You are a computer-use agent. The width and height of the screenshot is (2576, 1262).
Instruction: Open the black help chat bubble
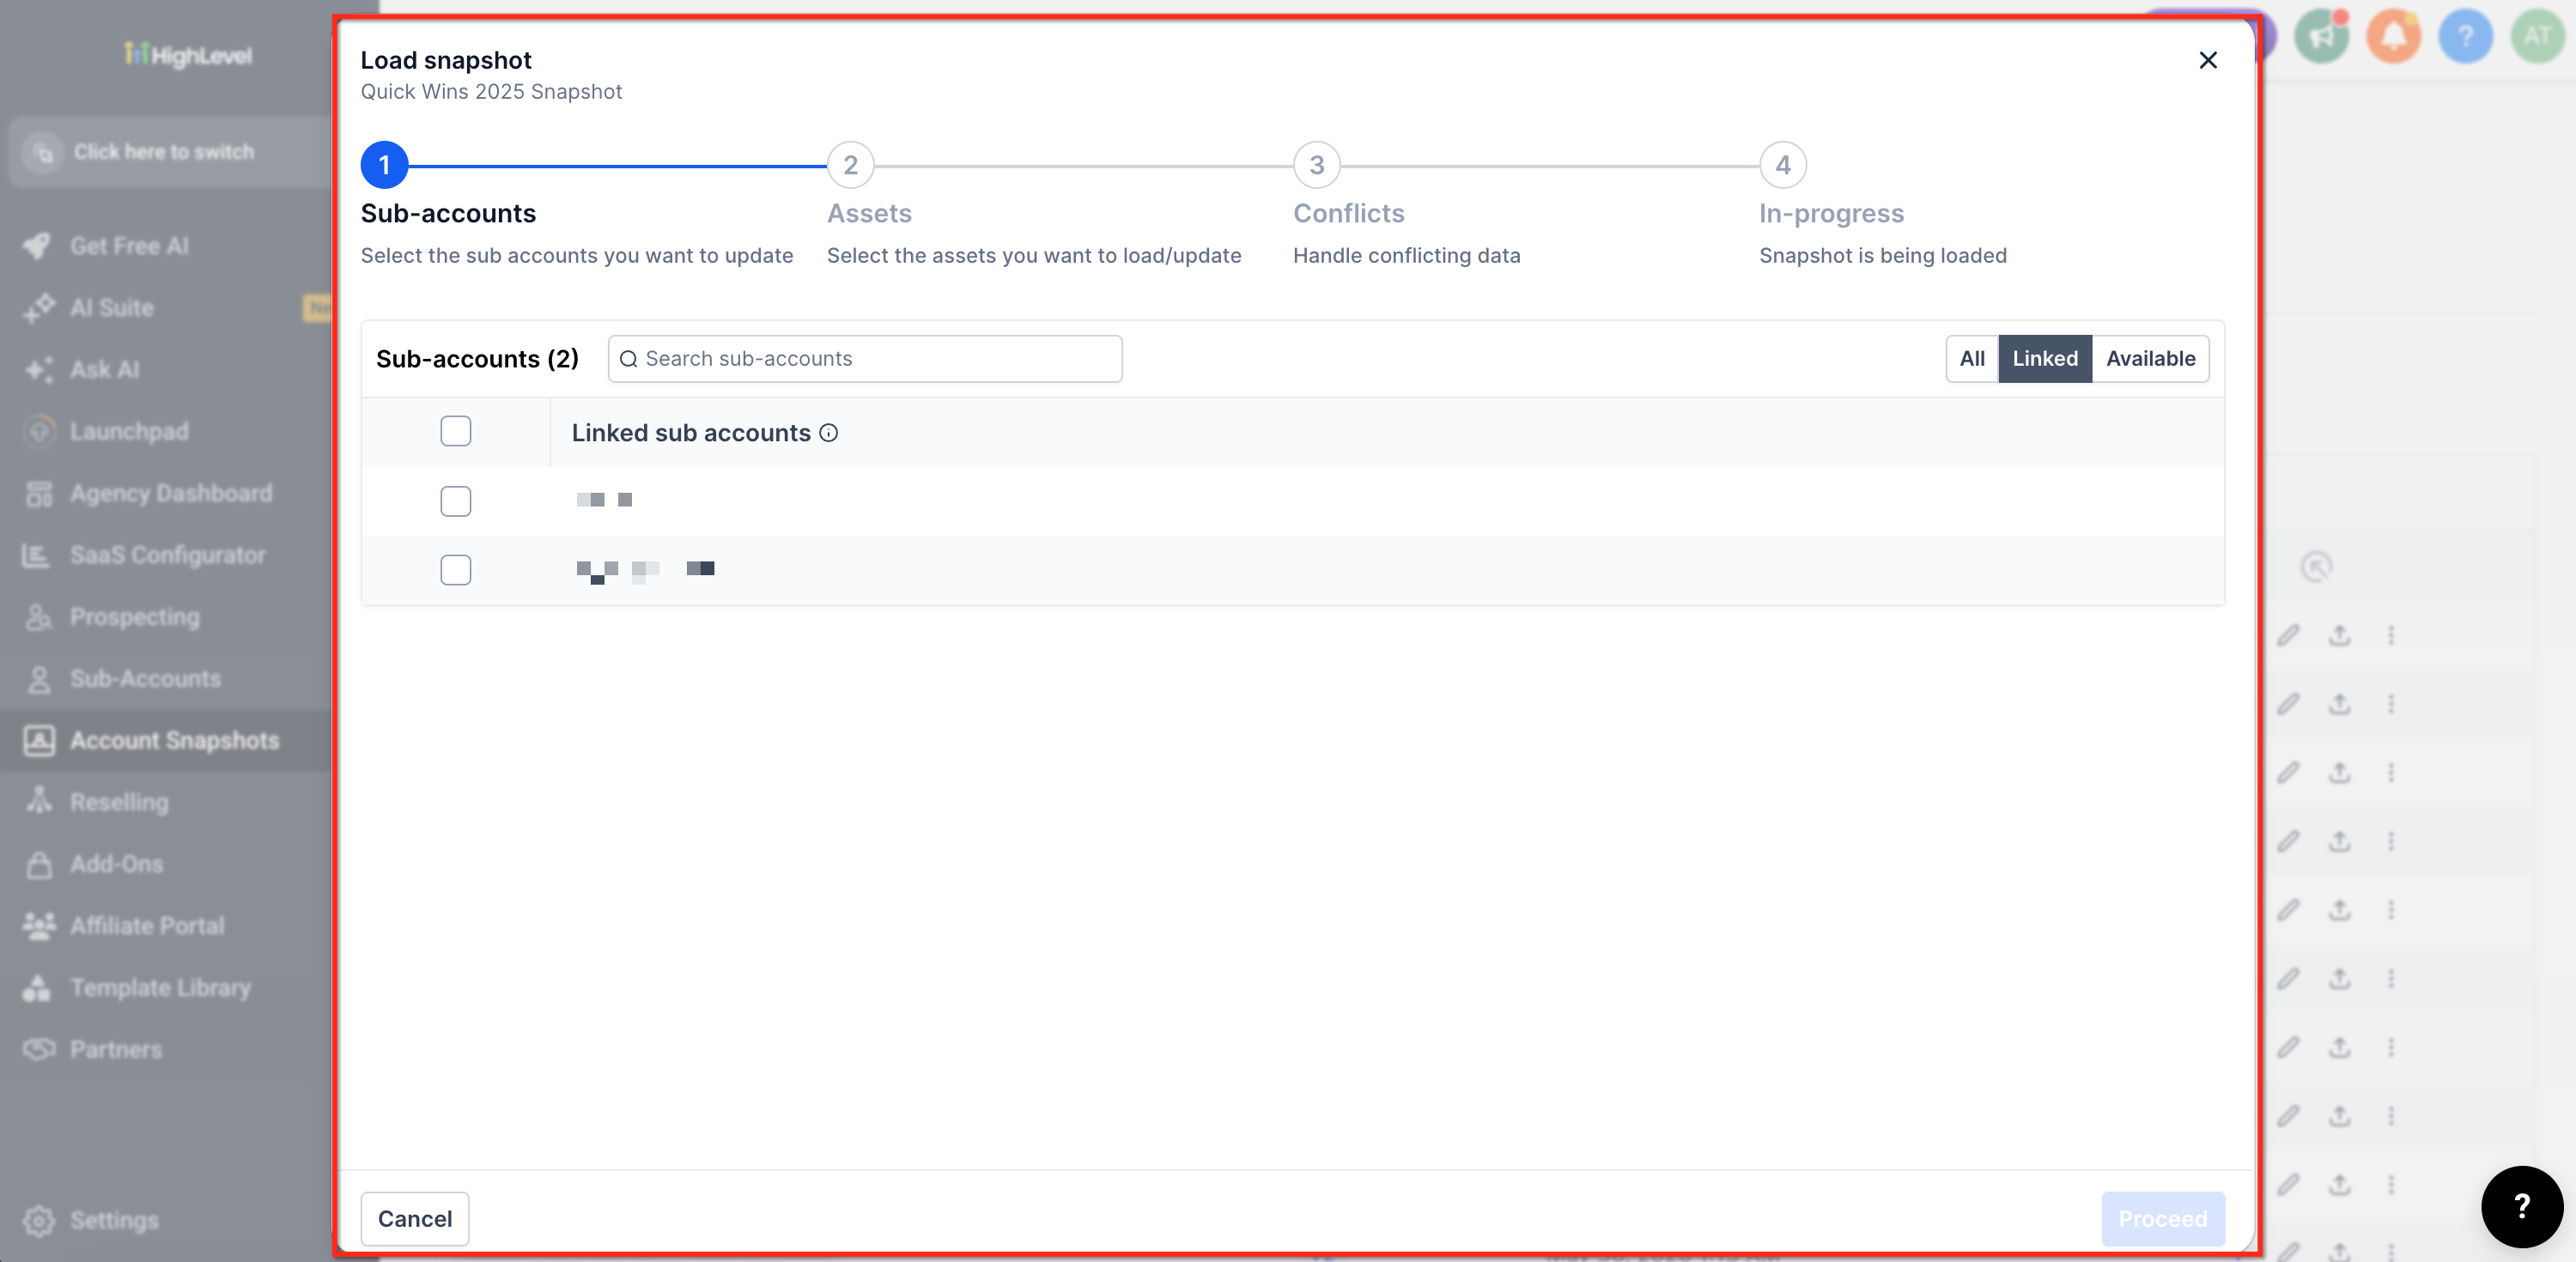pyautogui.click(x=2522, y=1206)
